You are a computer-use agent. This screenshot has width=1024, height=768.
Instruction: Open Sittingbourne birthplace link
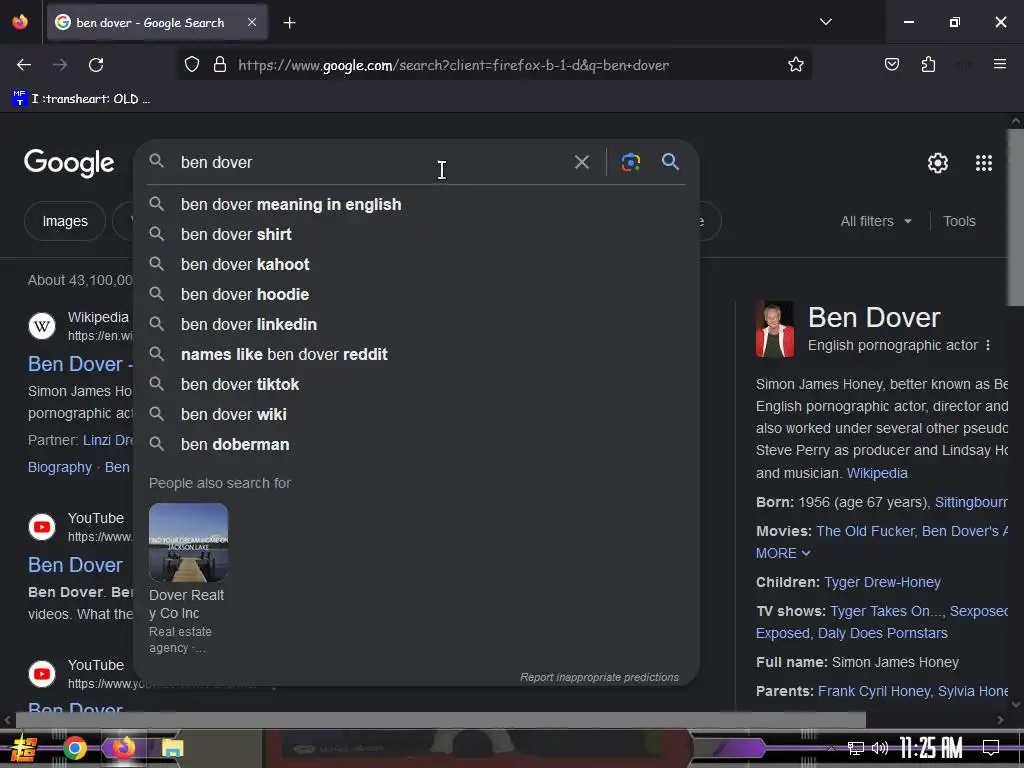(x=971, y=502)
